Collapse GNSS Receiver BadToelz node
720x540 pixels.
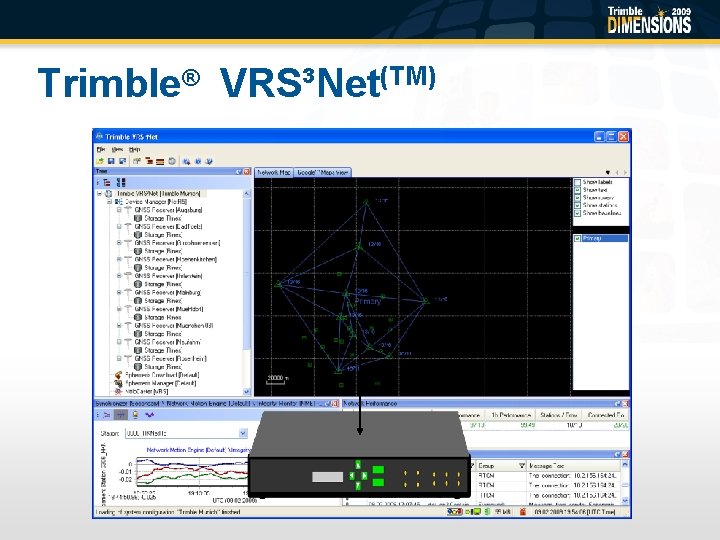point(119,226)
